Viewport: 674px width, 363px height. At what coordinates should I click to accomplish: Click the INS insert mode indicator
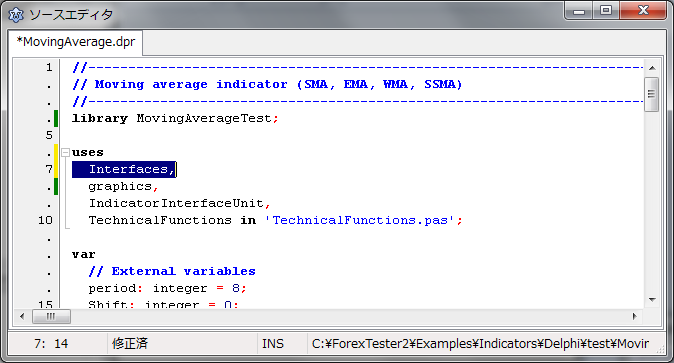[x=273, y=344]
